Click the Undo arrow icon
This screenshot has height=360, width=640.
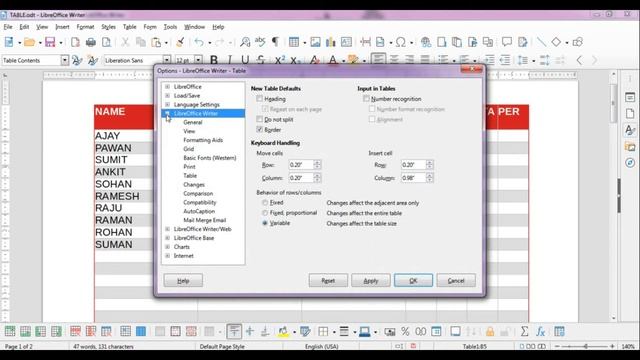coord(199,42)
